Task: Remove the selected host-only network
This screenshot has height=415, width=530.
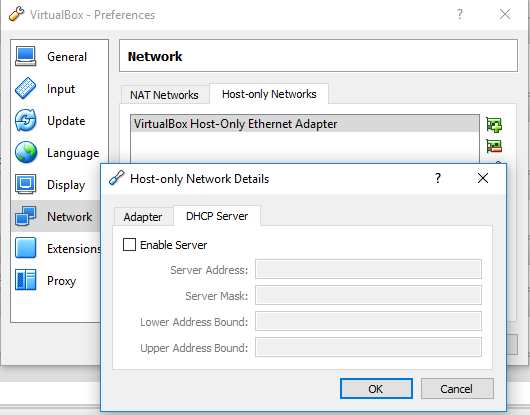Action: [494, 146]
